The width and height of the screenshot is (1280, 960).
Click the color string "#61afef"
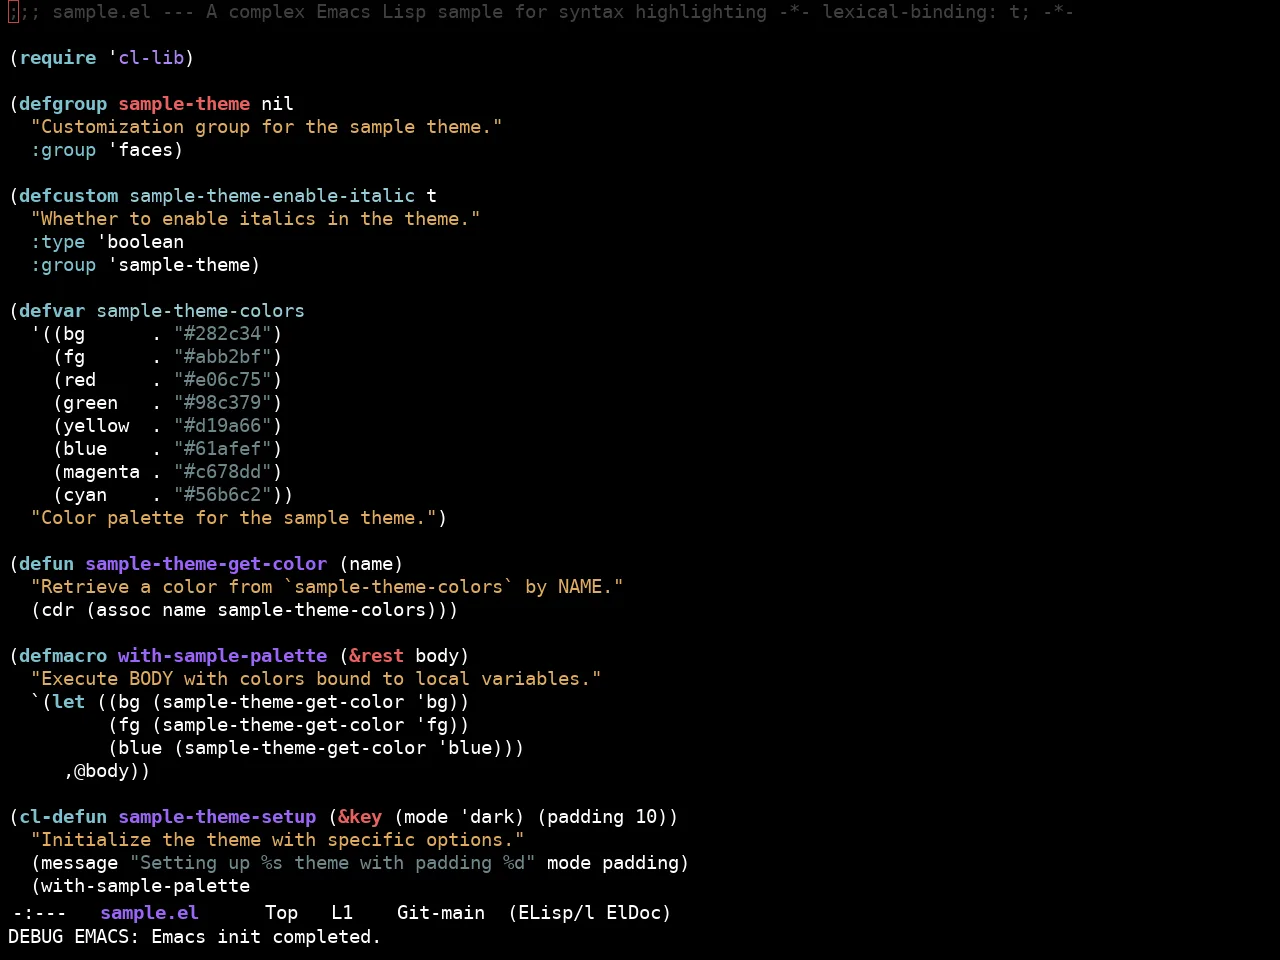223,449
